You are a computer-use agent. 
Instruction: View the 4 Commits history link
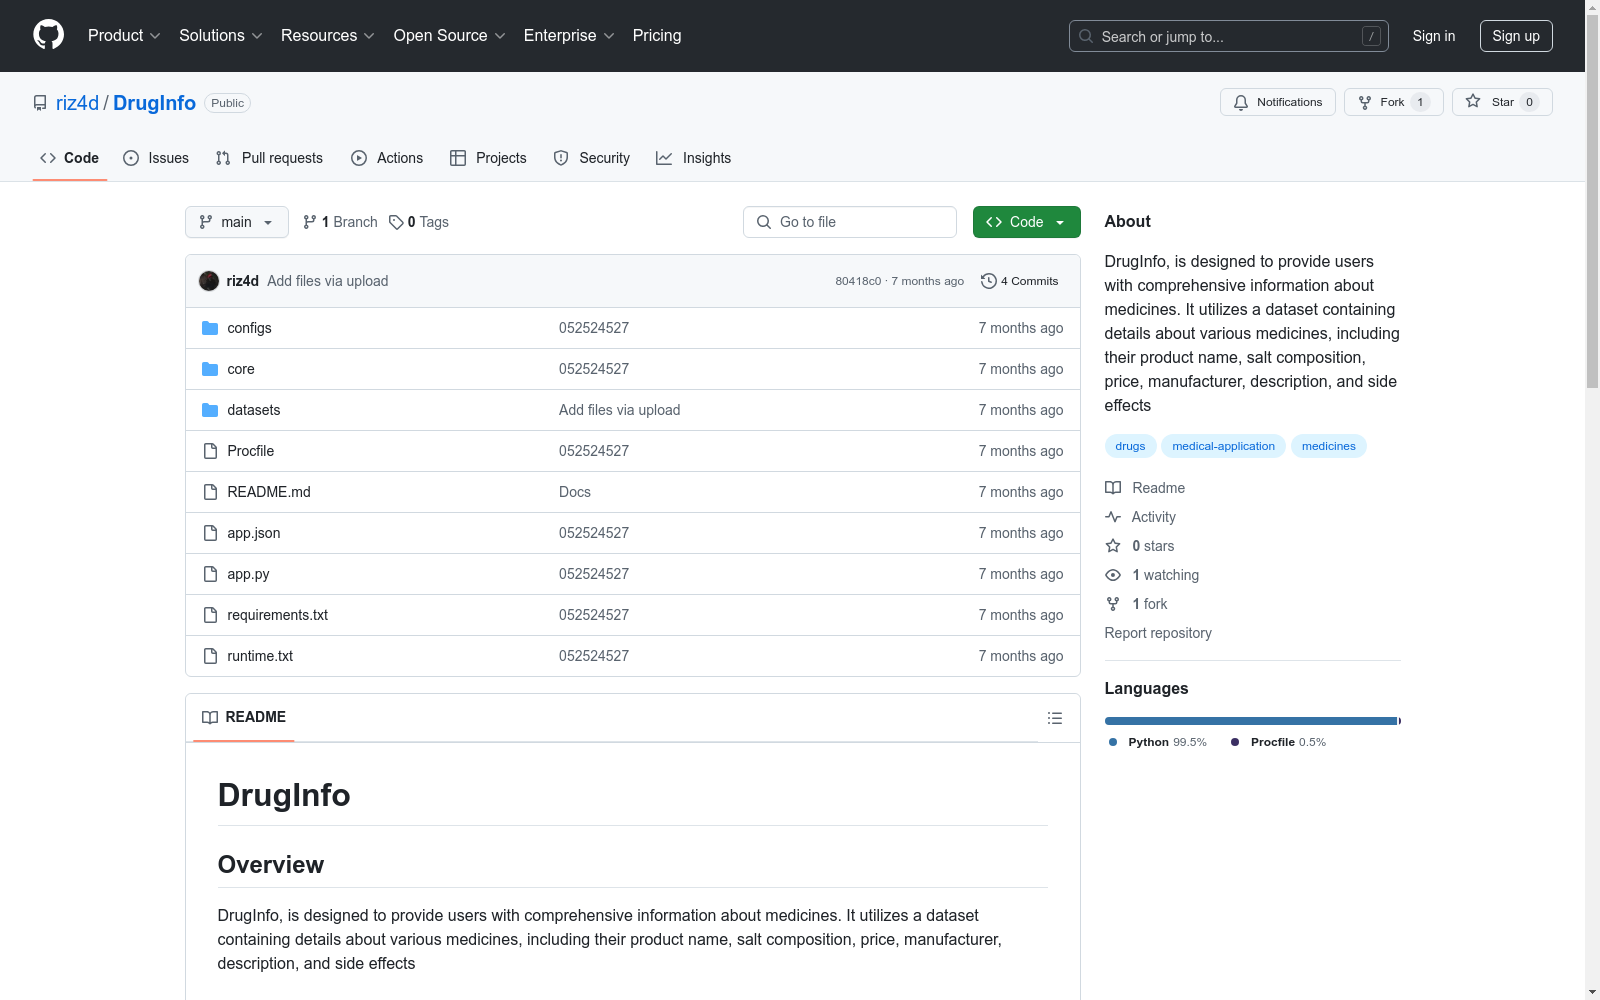click(x=1020, y=281)
